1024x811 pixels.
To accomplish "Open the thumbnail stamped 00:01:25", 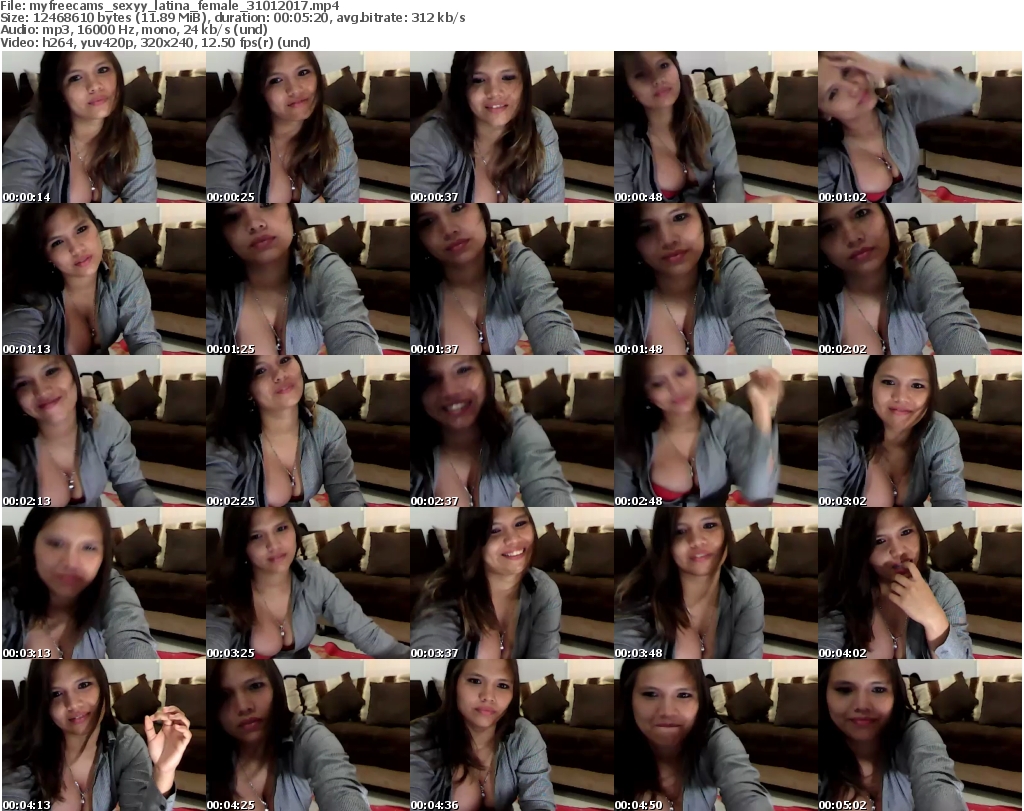I will tap(308, 279).
